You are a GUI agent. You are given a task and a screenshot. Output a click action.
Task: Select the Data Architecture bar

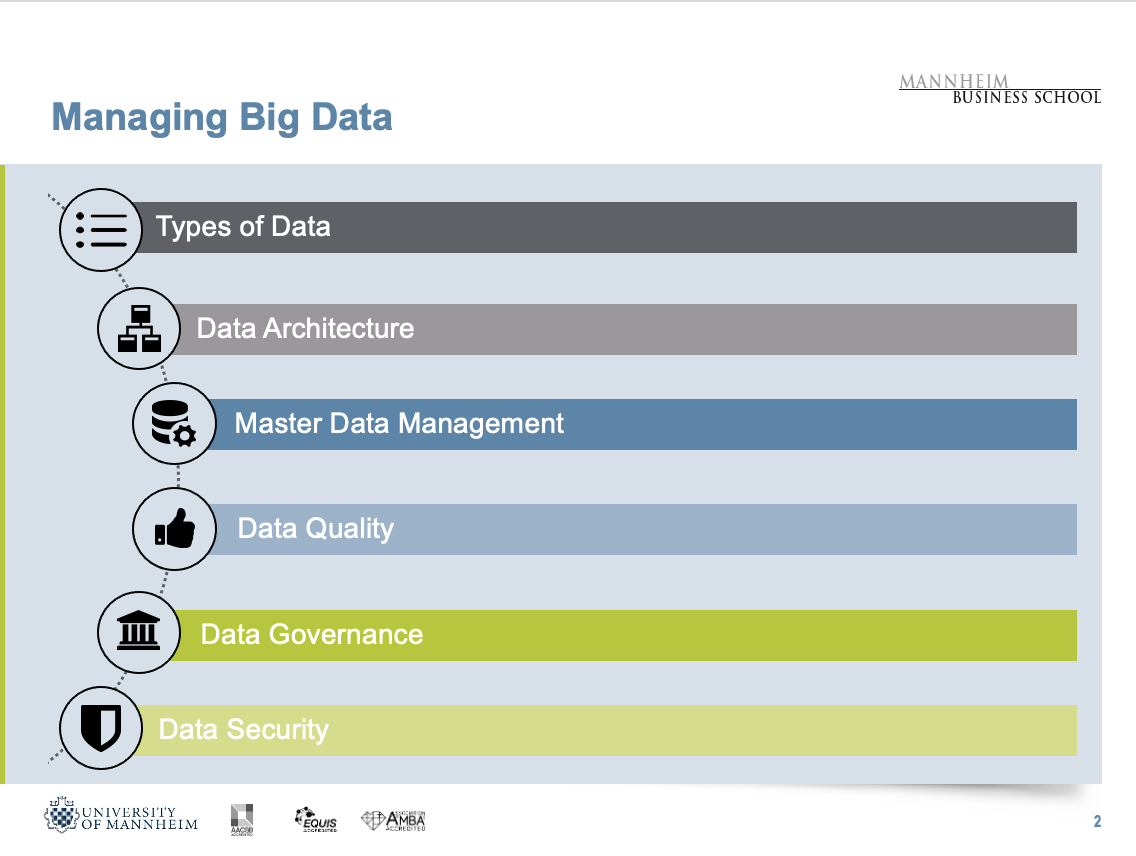tap(620, 329)
